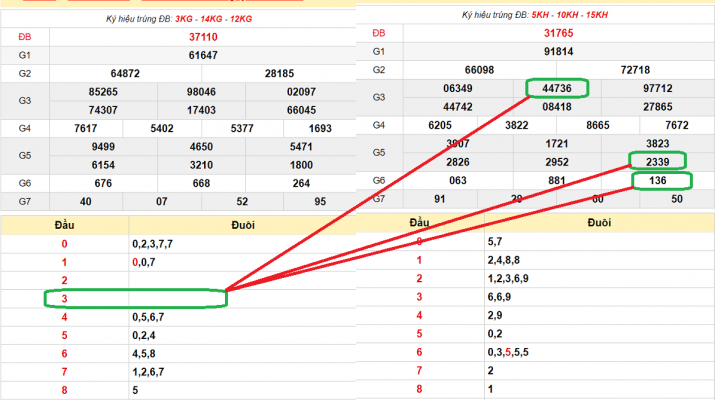The width and height of the screenshot is (715, 400).
Task: Pick G3 number 66045
Action: 301,110
